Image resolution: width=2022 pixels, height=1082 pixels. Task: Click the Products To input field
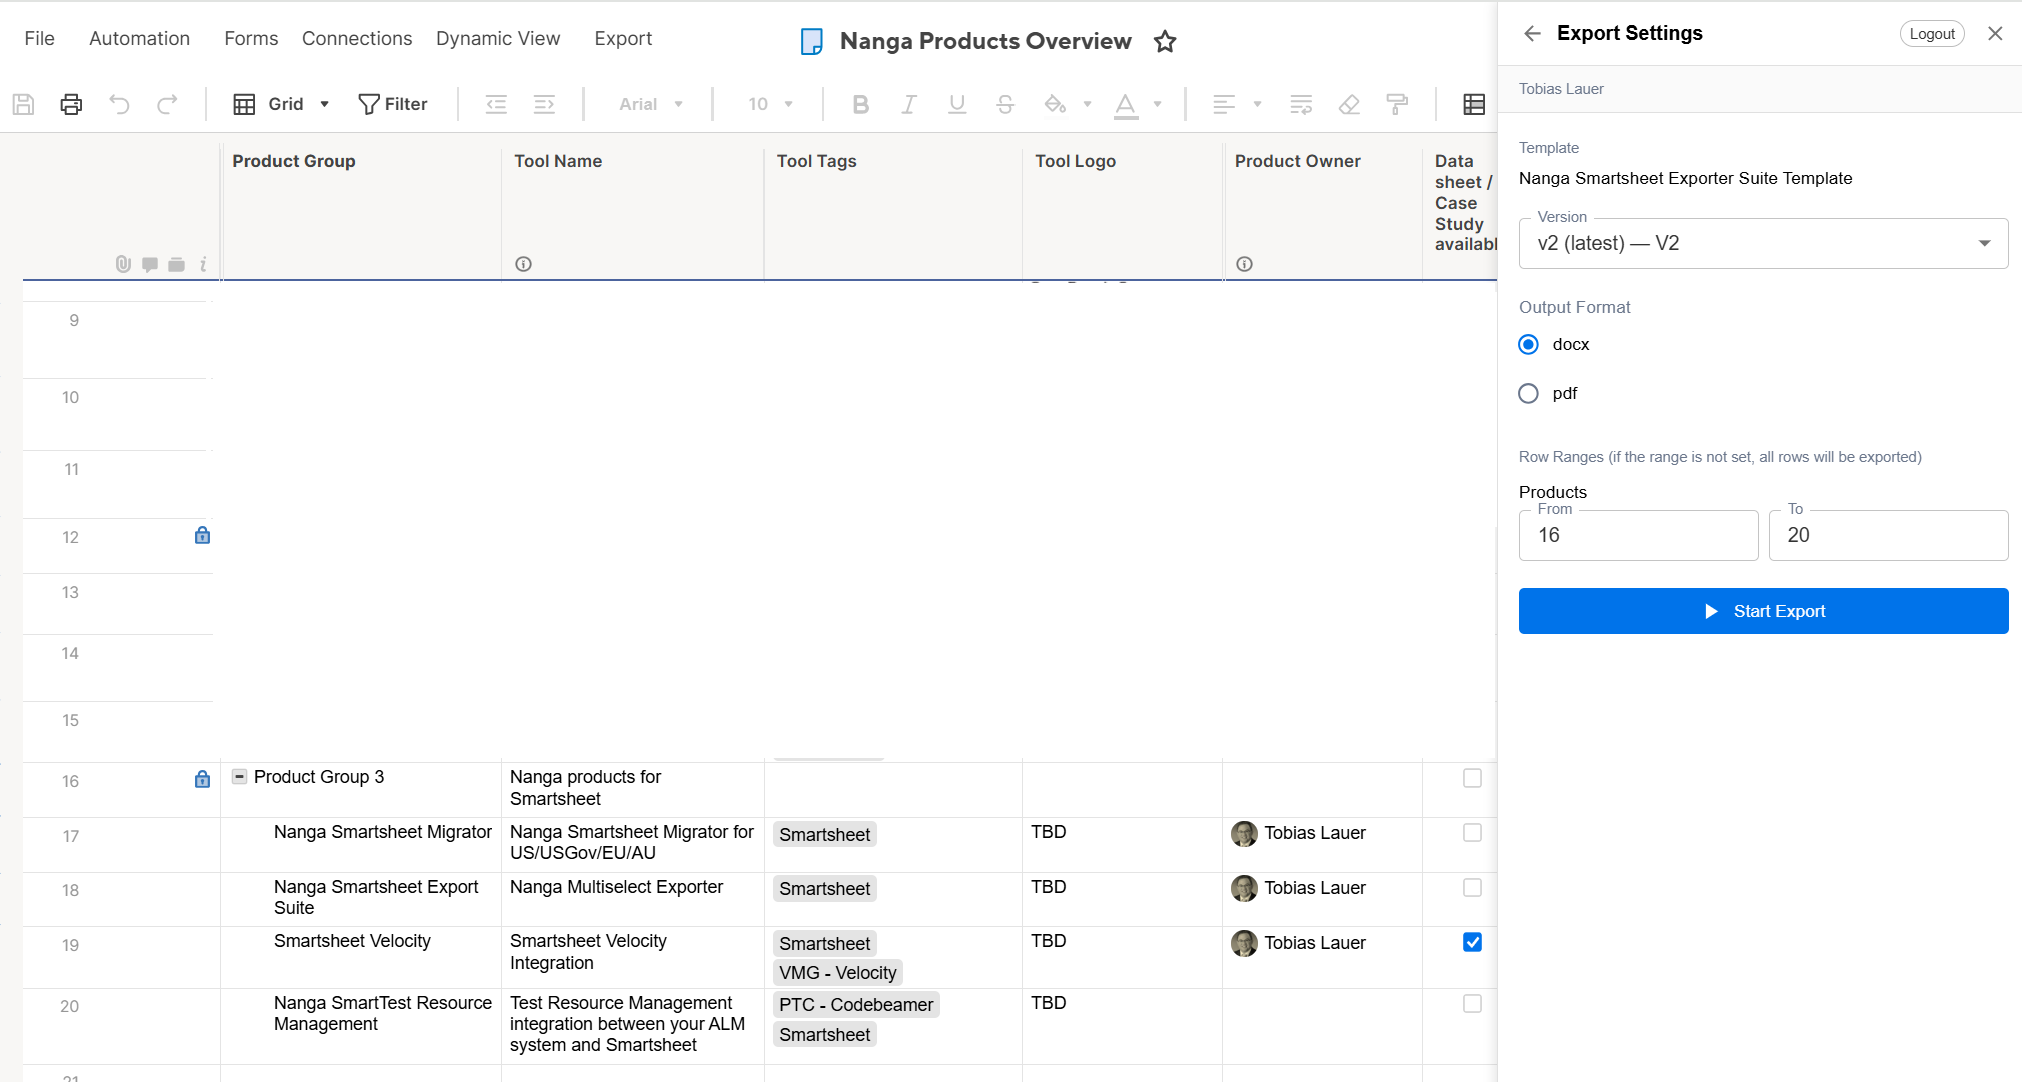coord(1888,535)
